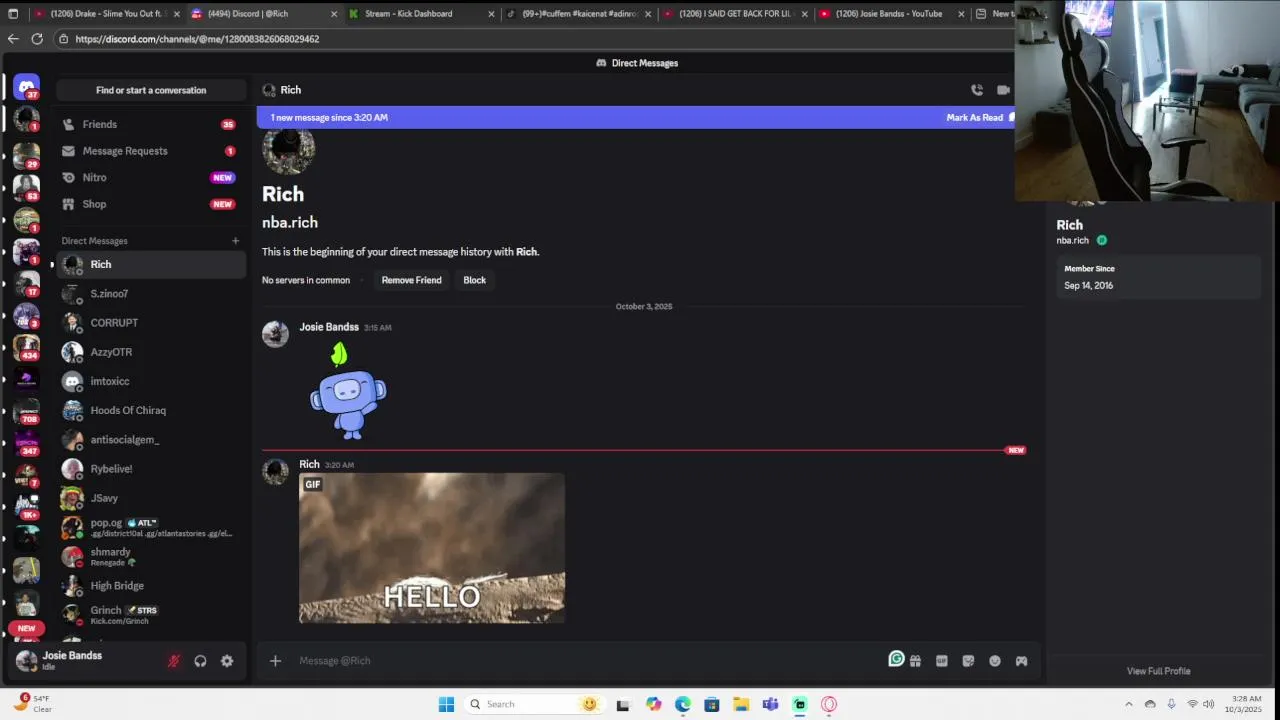Open Grammarly icon in message box
Image resolution: width=1280 pixels, height=720 pixels.
tap(896, 659)
